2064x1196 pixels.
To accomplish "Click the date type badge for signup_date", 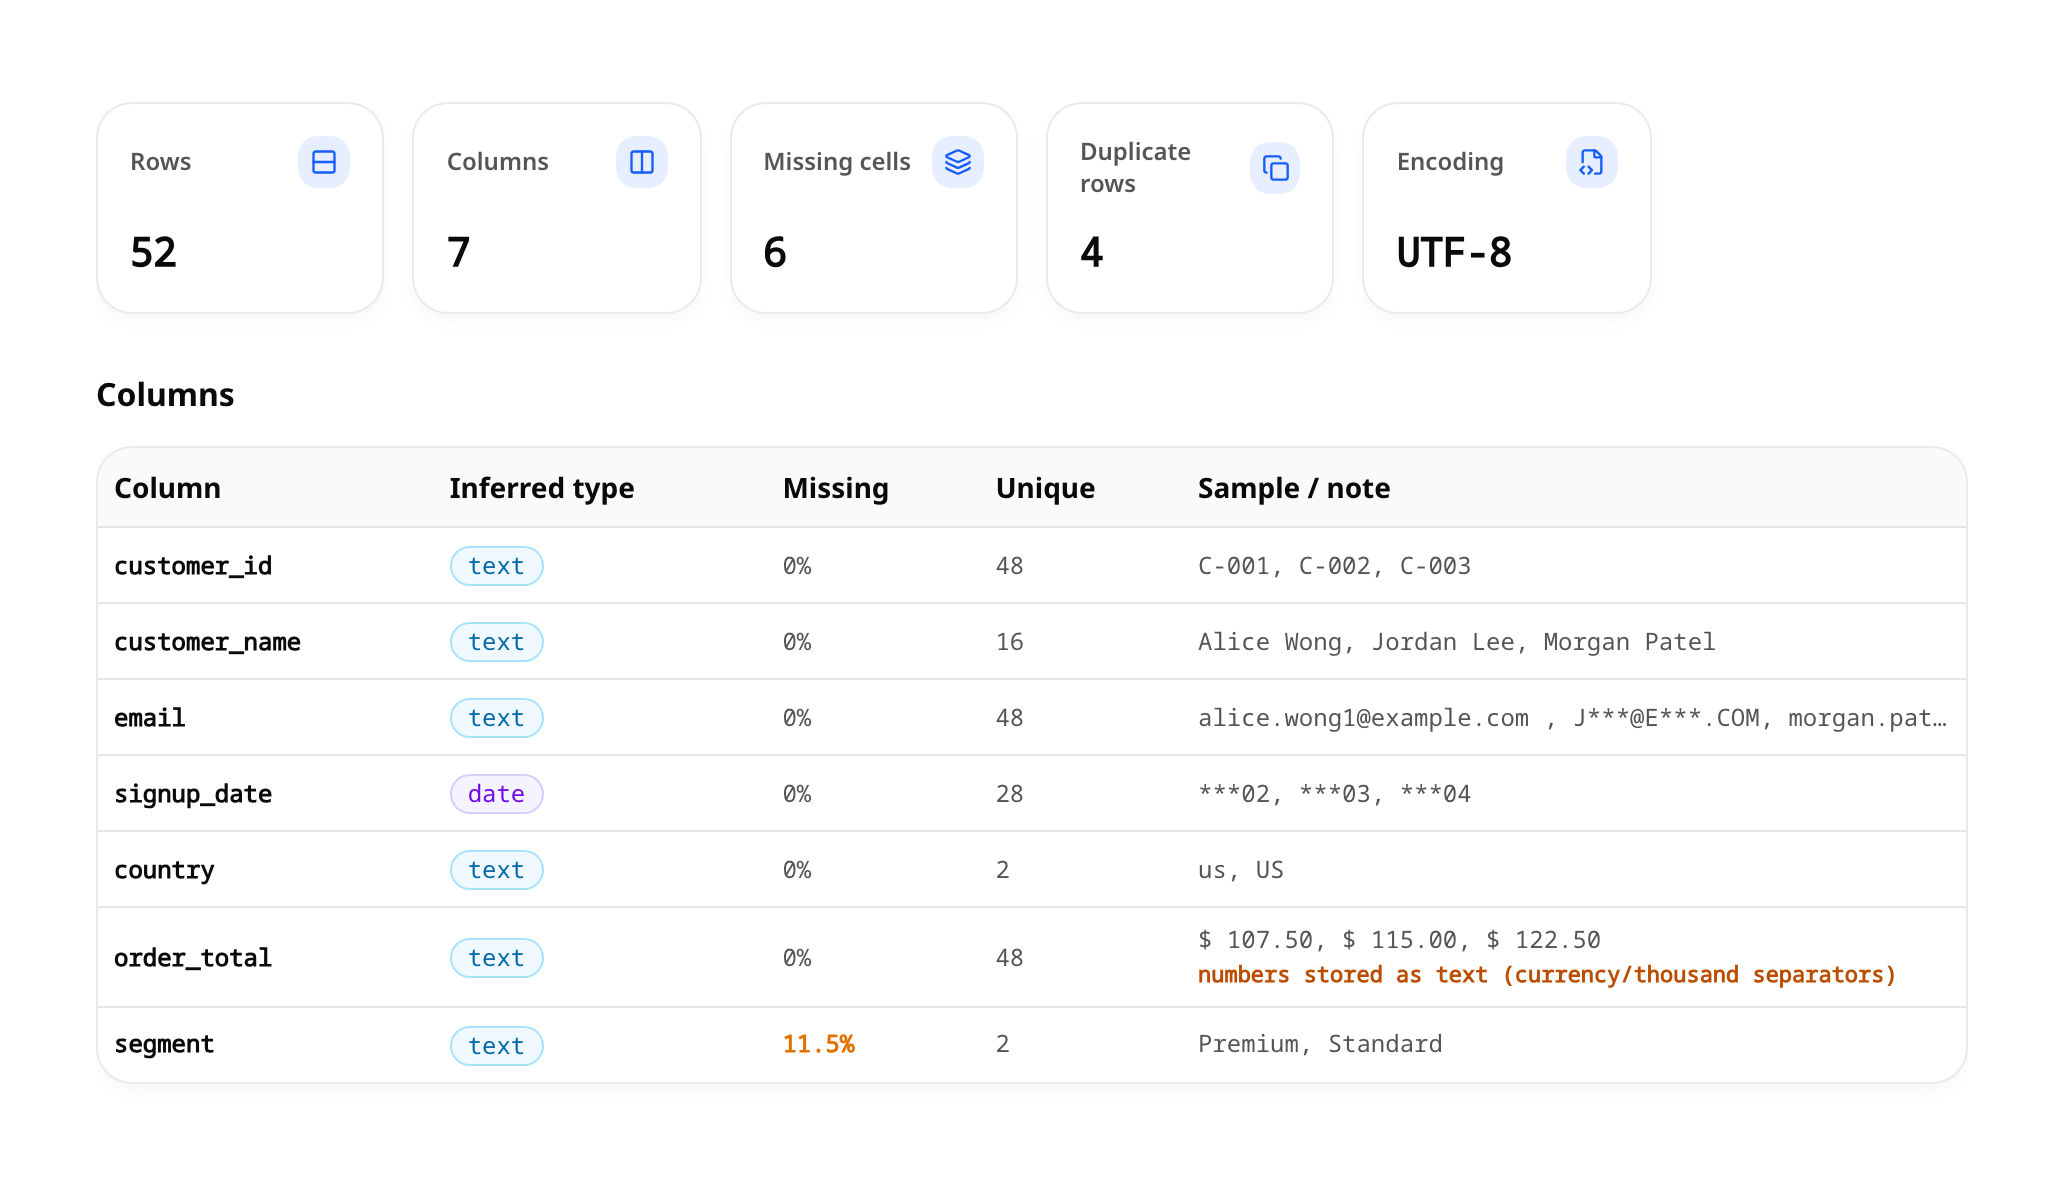I will (496, 794).
